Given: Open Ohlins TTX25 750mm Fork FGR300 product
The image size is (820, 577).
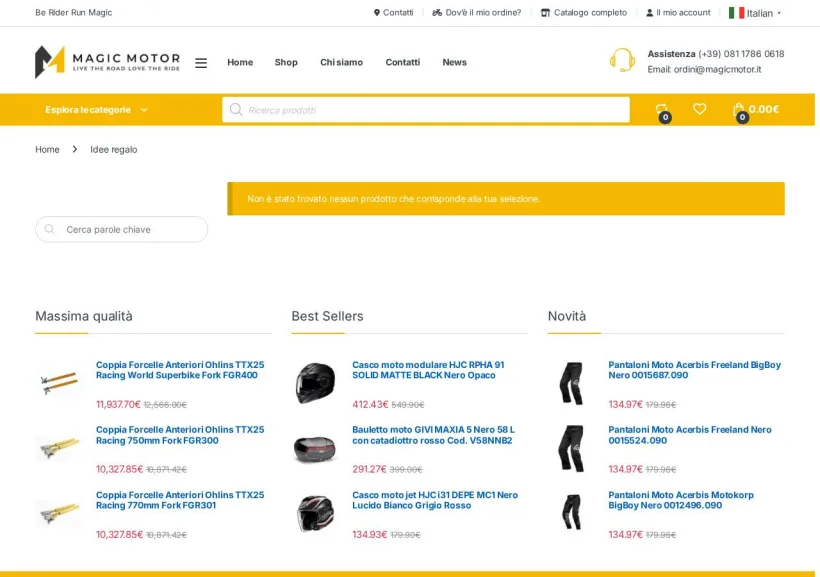Looking at the screenshot, I should pyautogui.click(x=180, y=435).
